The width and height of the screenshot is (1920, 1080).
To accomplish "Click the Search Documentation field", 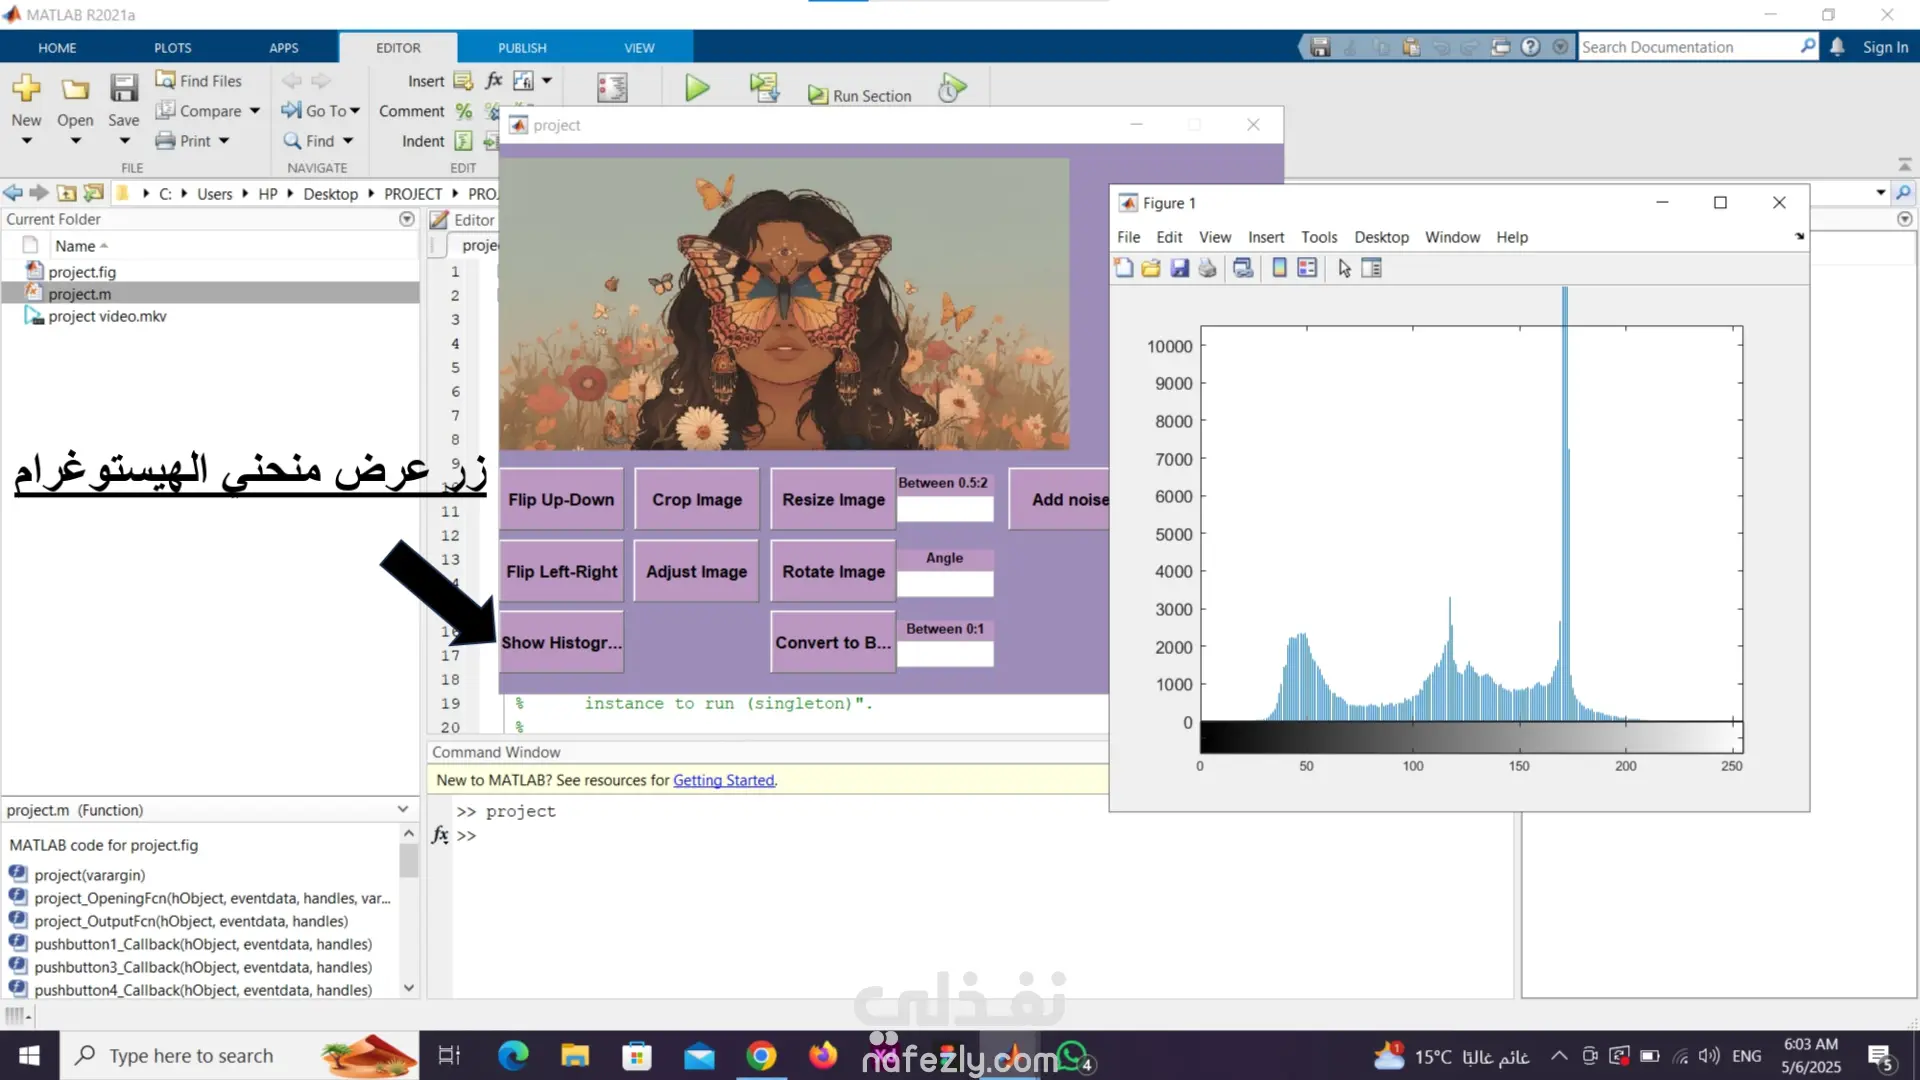I will pos(1689,47).
